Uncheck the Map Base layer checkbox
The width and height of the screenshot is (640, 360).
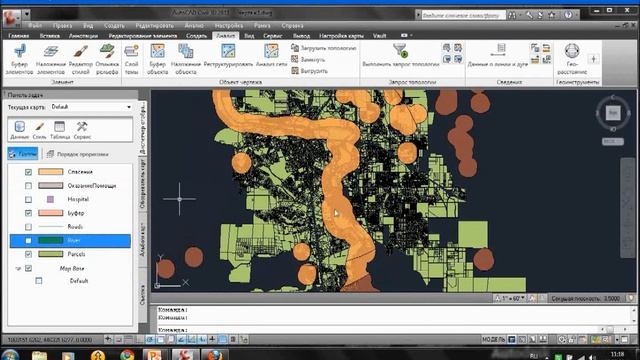coord(28,268)
